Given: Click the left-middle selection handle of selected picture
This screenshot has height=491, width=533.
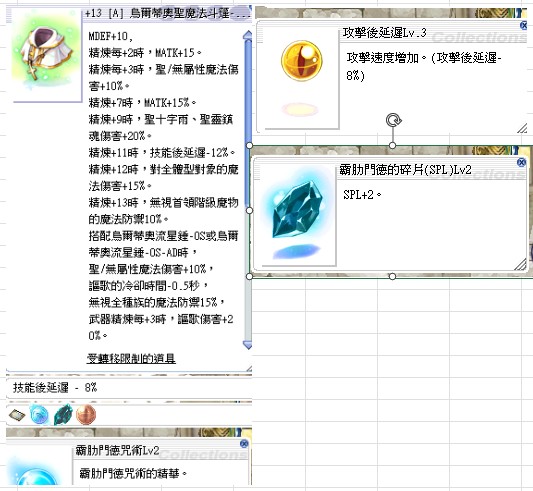Looking at the screenshot, I should coord(249,210).
